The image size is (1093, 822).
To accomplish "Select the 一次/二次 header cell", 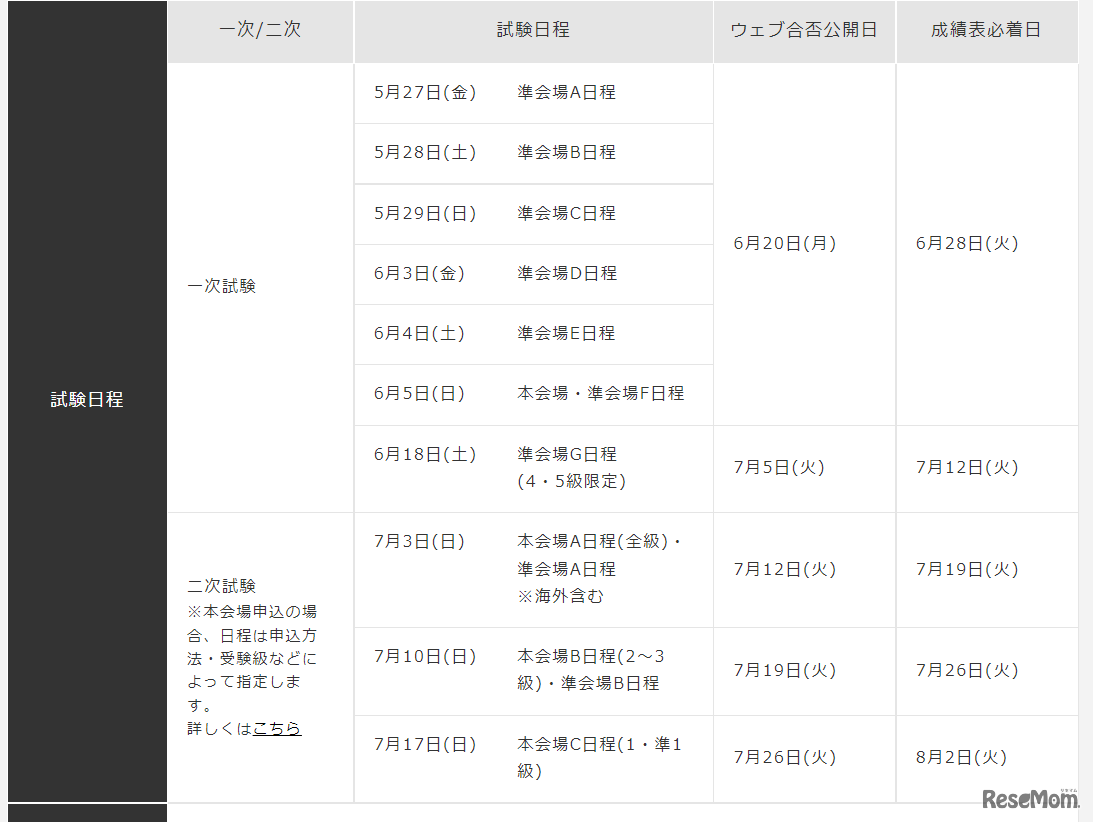I will click(x=259, y=31).
